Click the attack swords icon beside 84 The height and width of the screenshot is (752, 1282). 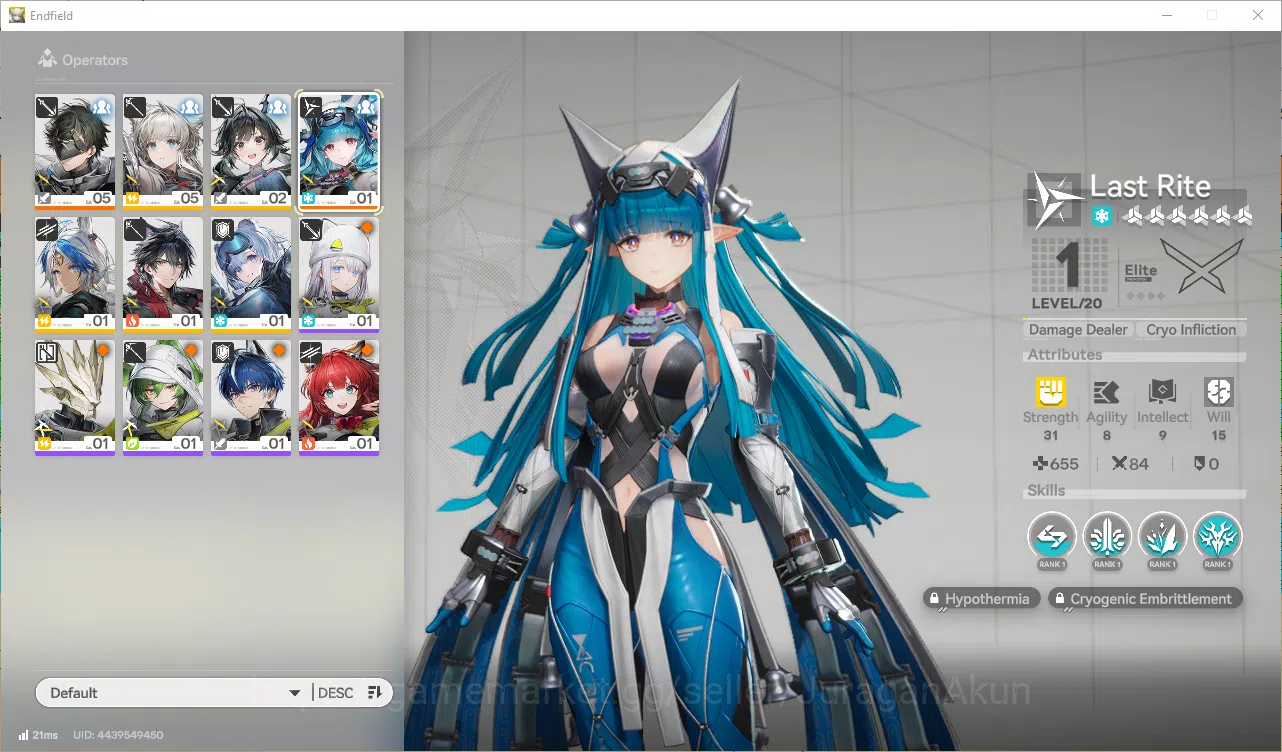1119,464
